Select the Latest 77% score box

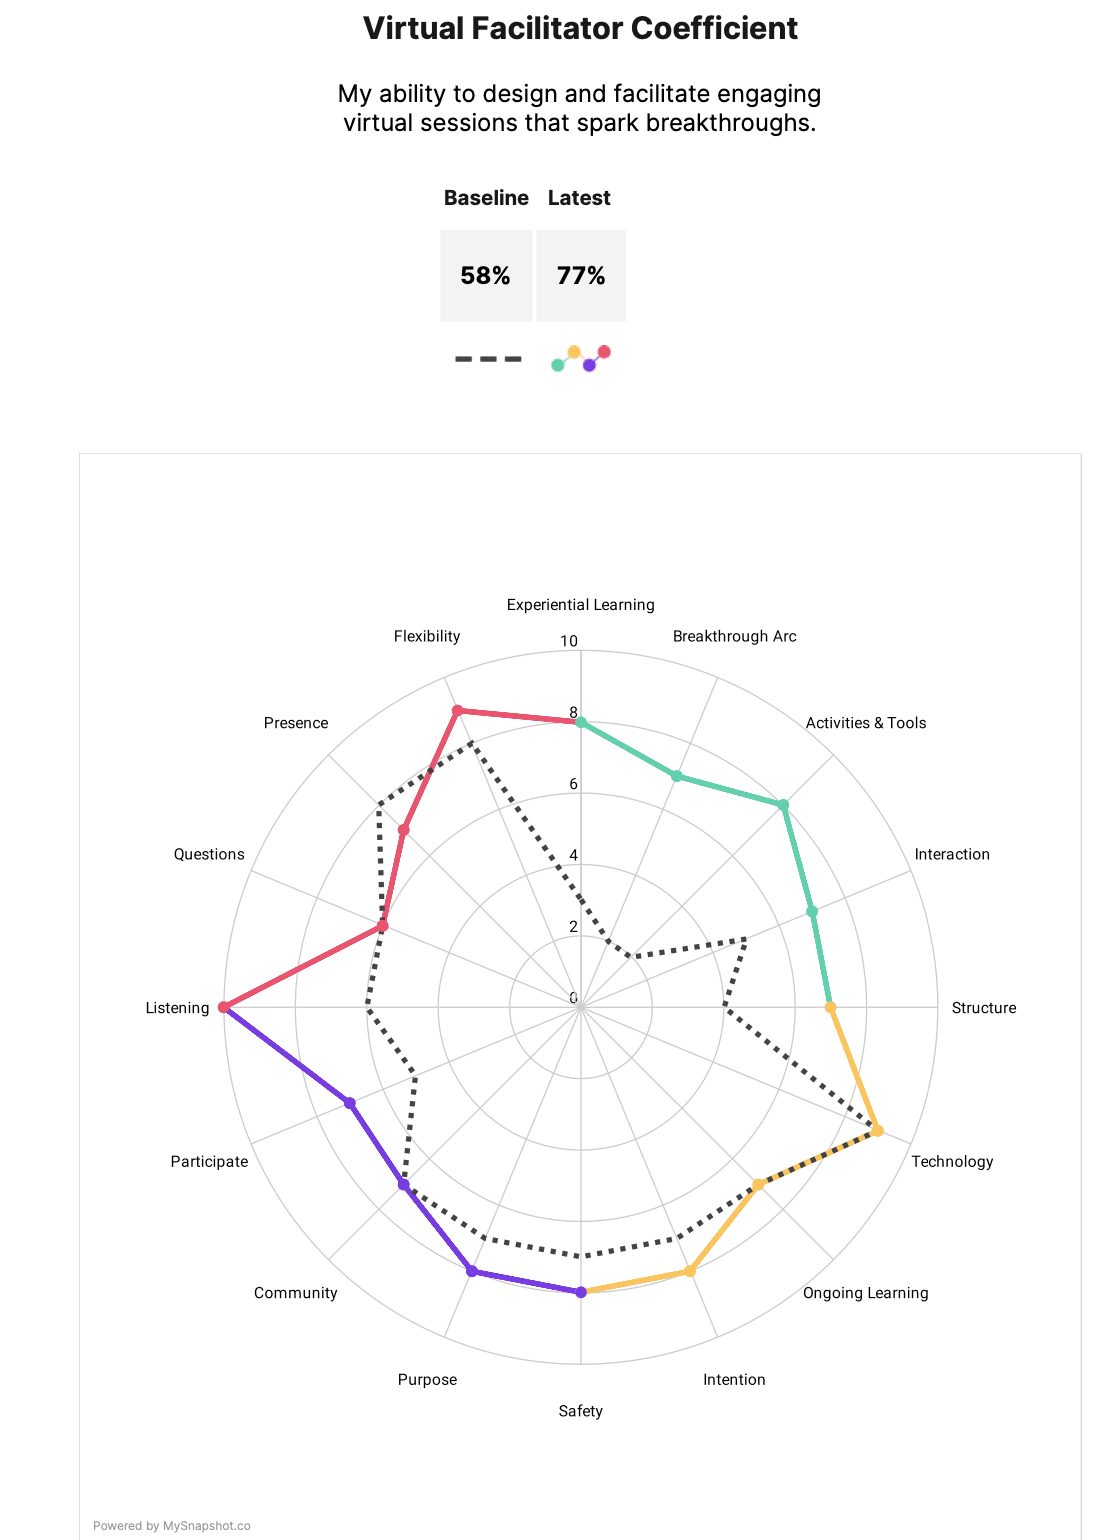point(581,276)
